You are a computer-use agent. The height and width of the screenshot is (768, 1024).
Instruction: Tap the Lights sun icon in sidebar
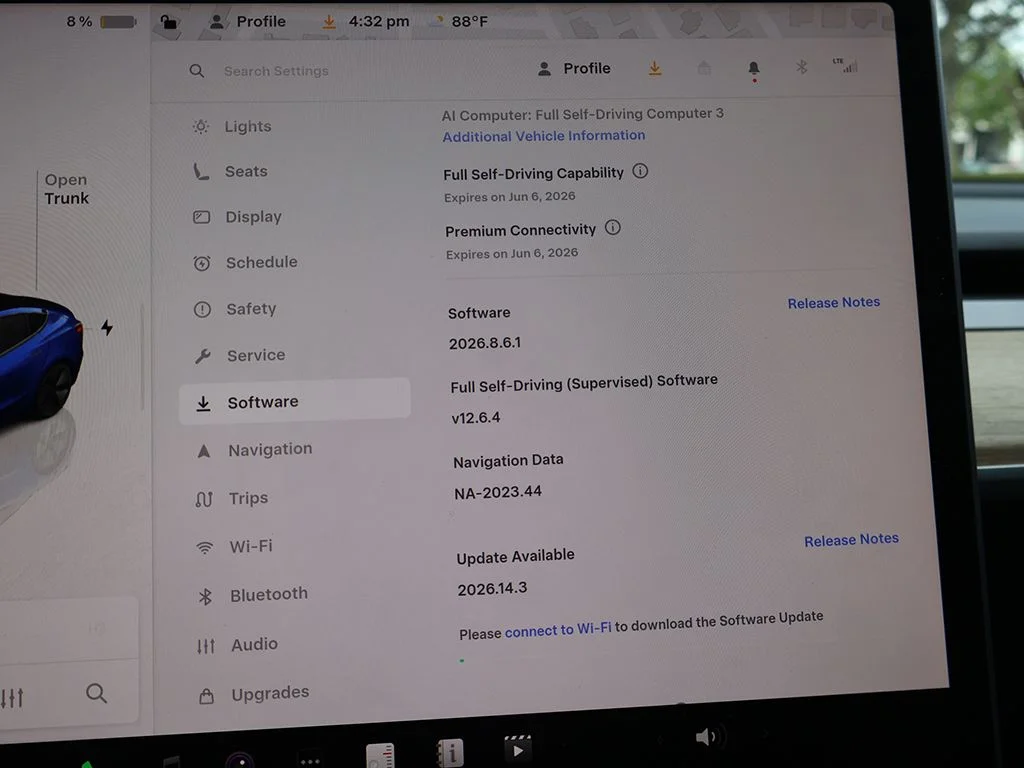click(201, 126)
